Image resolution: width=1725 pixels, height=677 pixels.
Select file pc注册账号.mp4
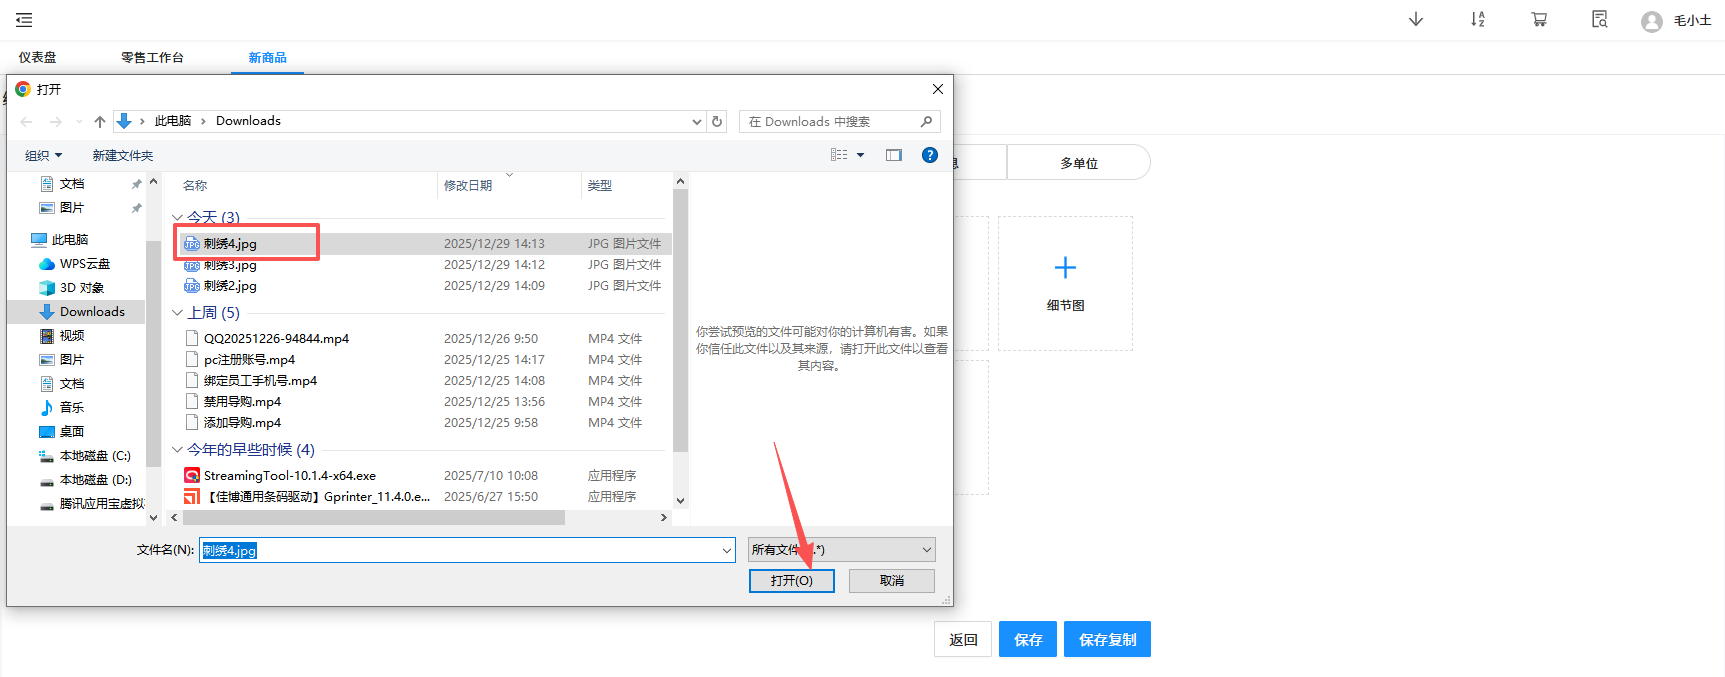click(249, 360)
